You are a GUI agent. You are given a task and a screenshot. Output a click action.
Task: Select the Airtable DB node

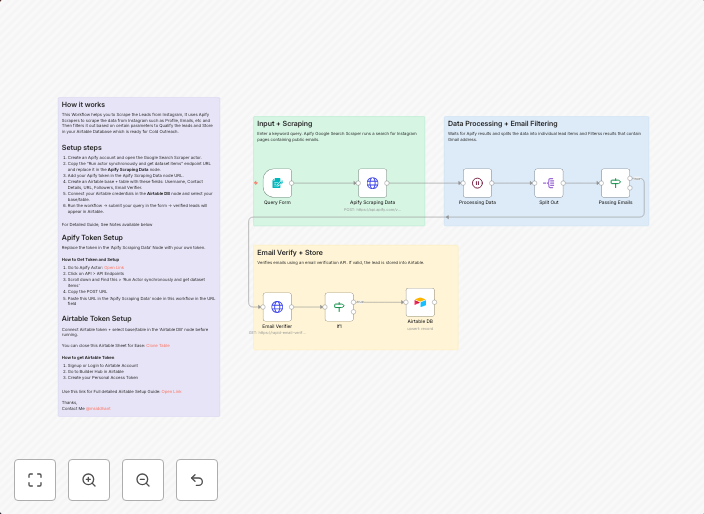tap(420, 303)
